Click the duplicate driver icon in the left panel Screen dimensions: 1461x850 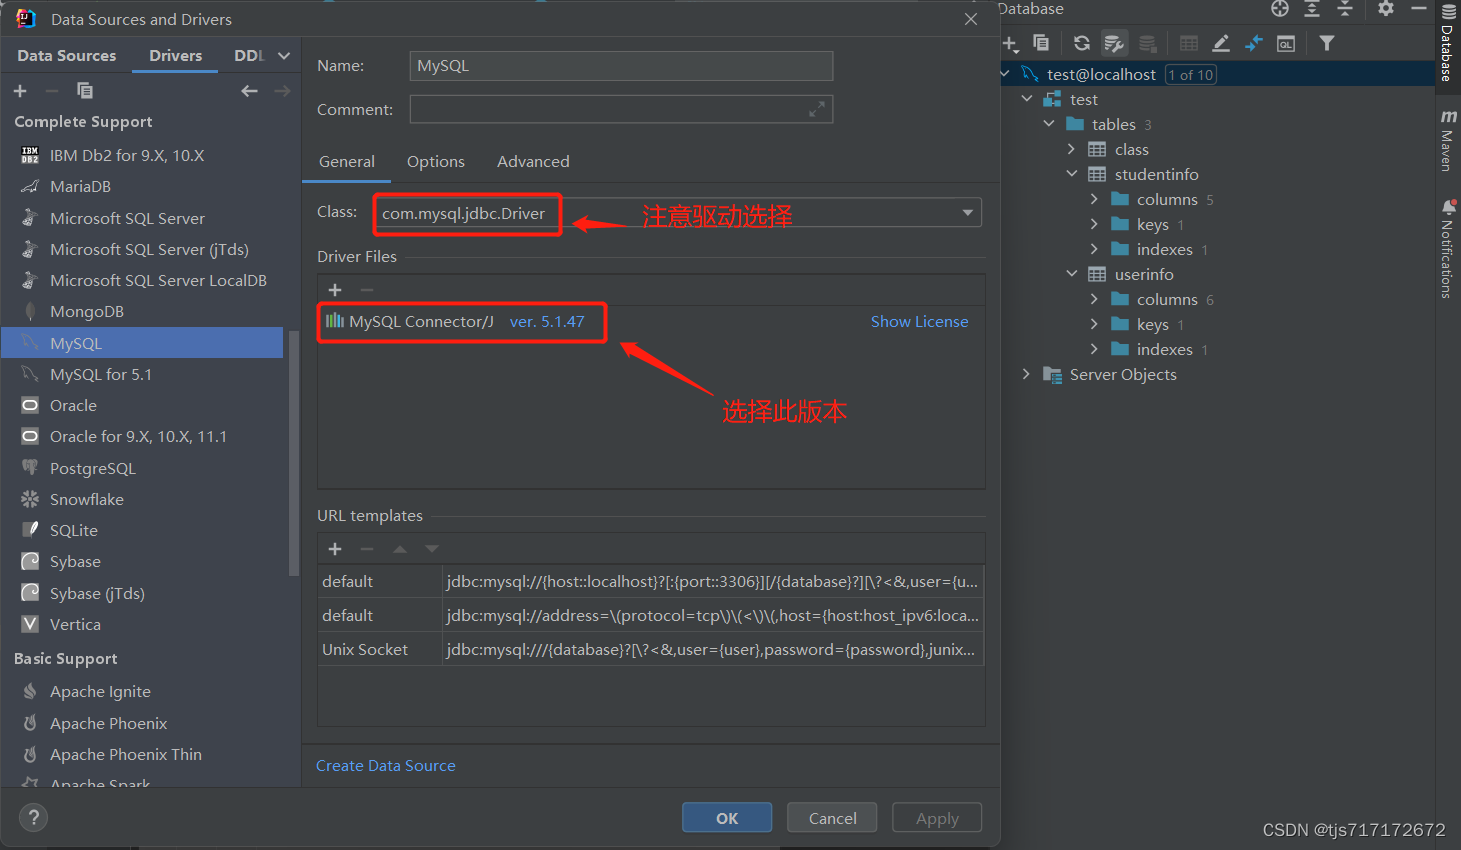click(85, 91)
